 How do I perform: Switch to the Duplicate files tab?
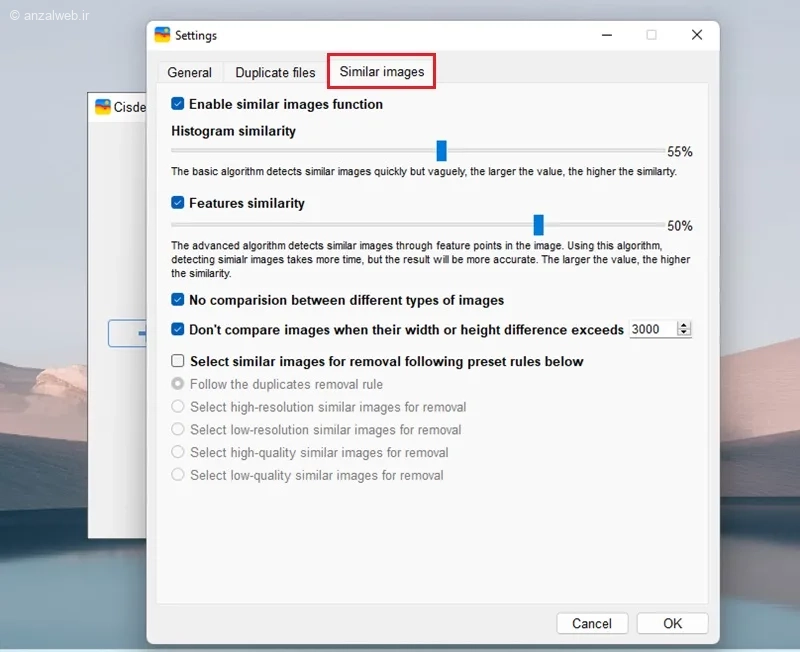[x=275, y=72]
